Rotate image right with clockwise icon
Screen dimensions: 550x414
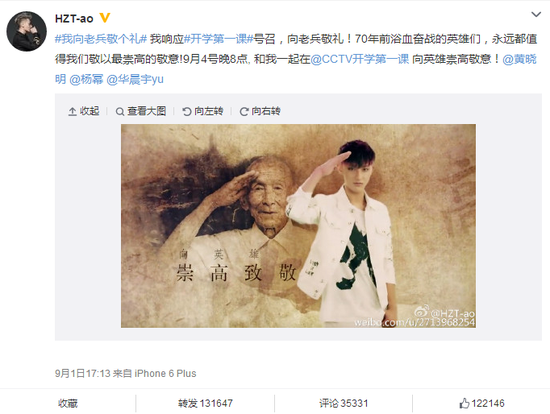[x=244, y=112]
